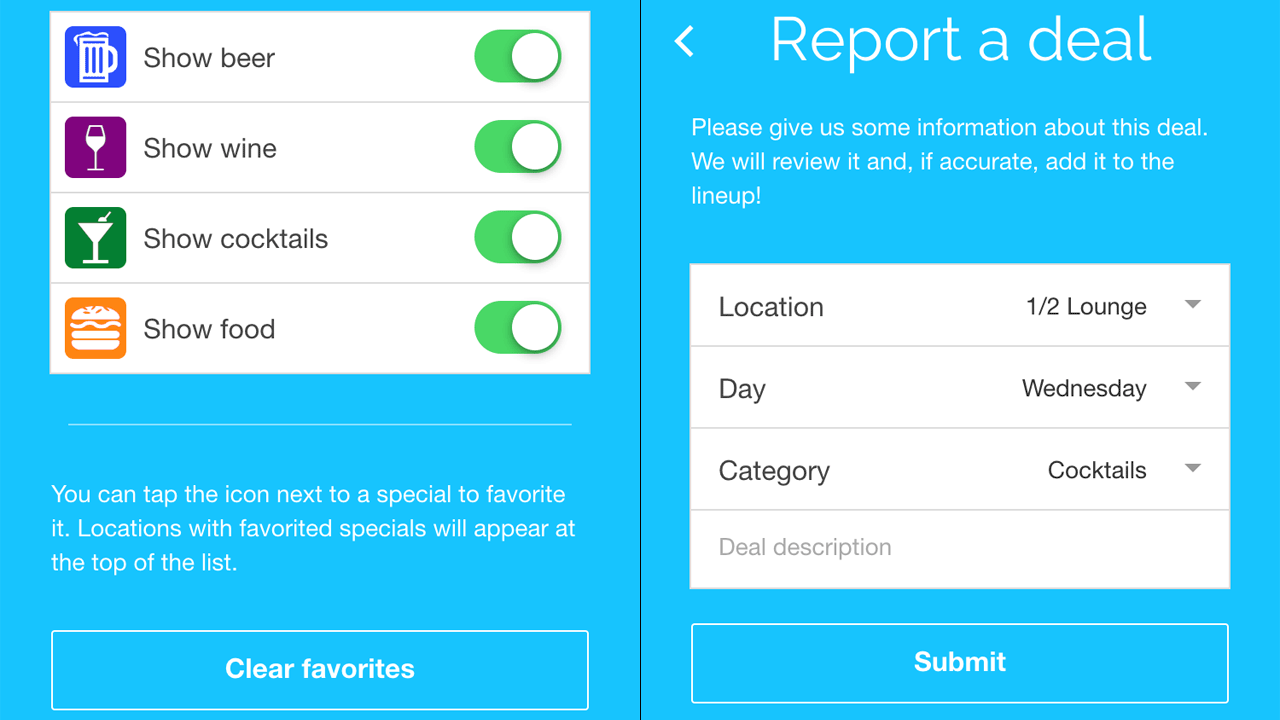The width and height of the screenshot is (1280, 720).
Task: Turn off the Show beer switch
Action: [x=517, y=57]
